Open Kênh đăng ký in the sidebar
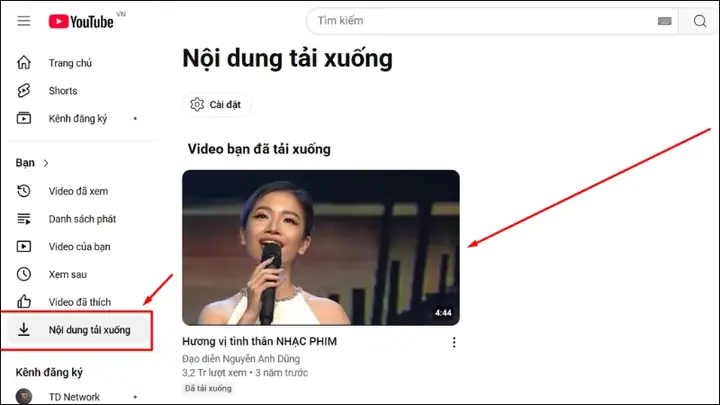This screenshot has height=405, width=720. pos(78,119)
